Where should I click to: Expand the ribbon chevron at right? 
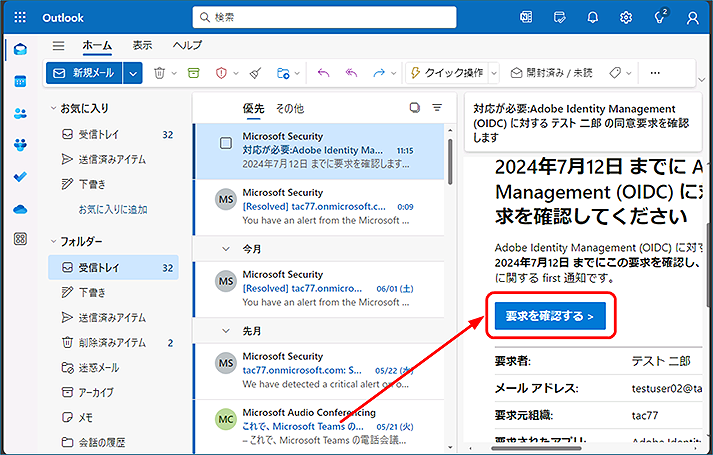pos(702,80)
